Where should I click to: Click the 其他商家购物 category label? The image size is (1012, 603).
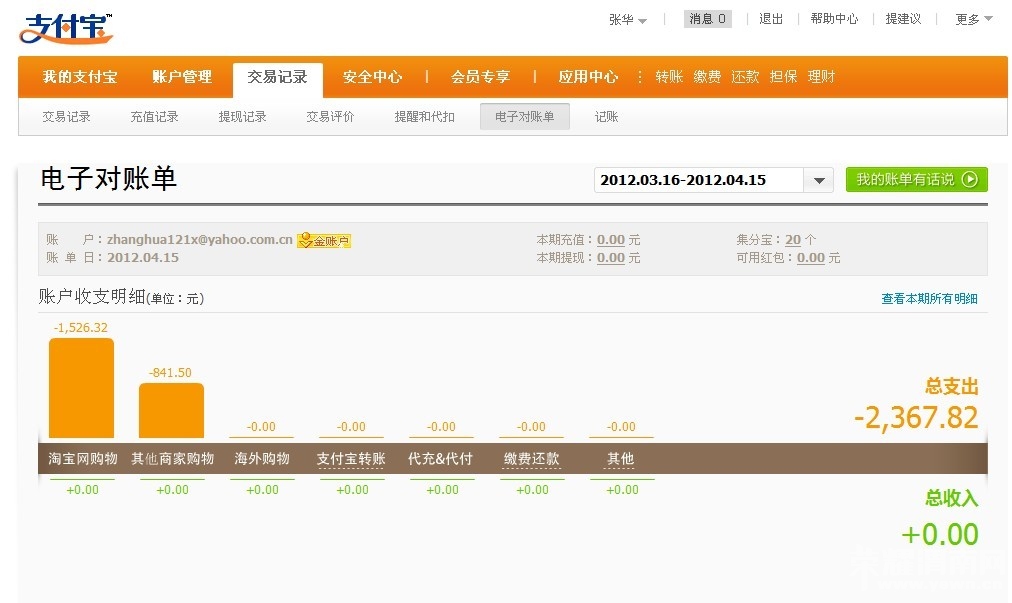coord(172,459)
